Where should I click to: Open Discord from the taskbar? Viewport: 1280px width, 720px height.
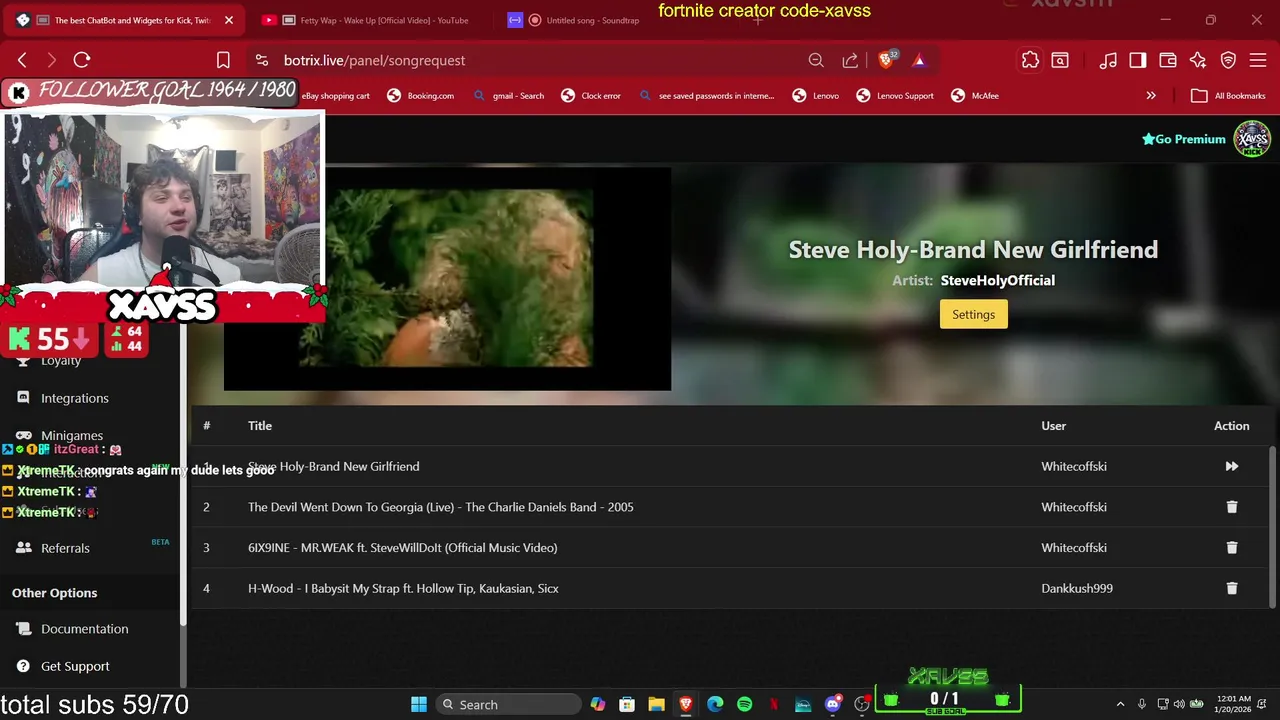click(832, 705)
